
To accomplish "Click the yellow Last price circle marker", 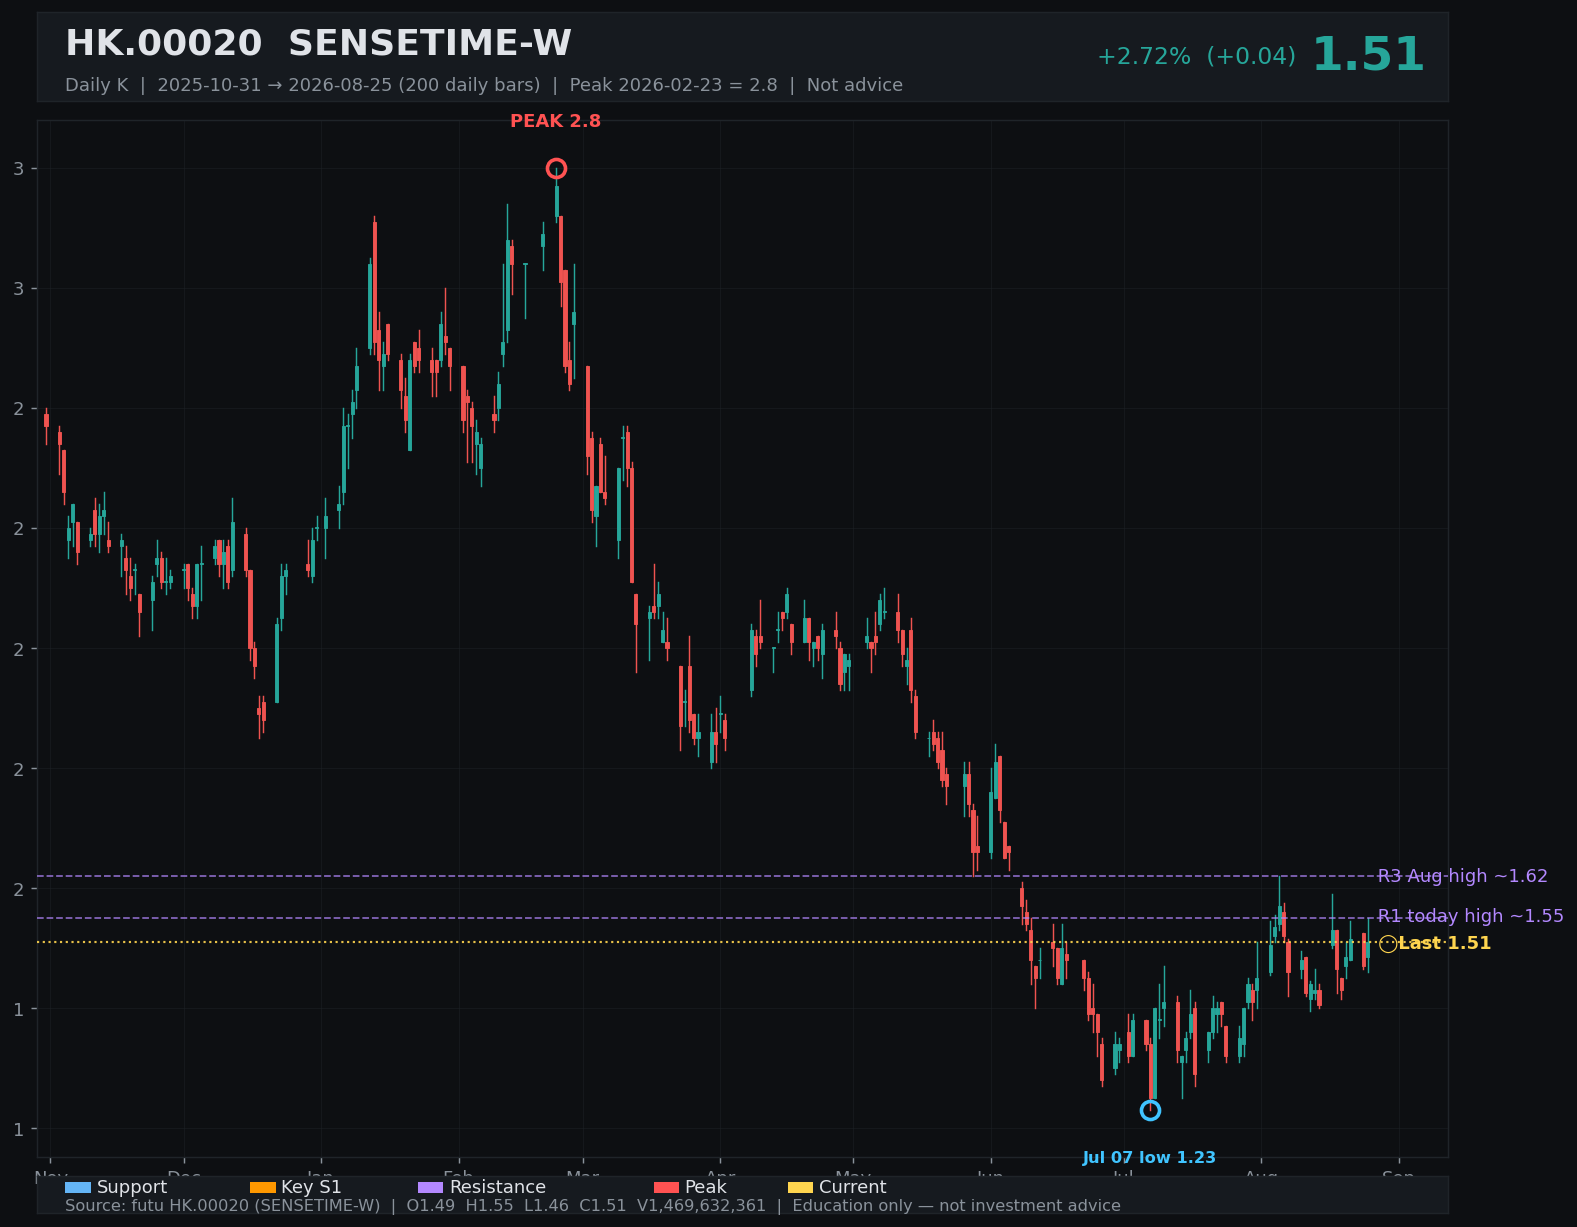I will (x=1388, y=943).
